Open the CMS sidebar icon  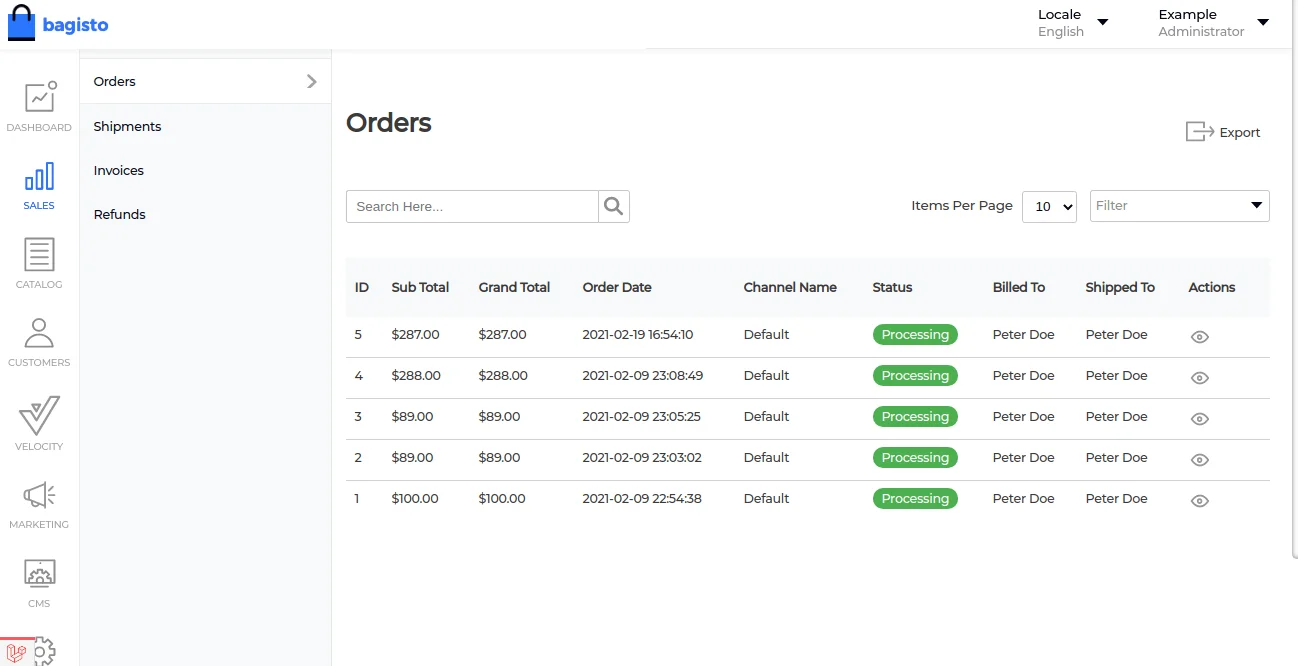click(x=39, y=575)
